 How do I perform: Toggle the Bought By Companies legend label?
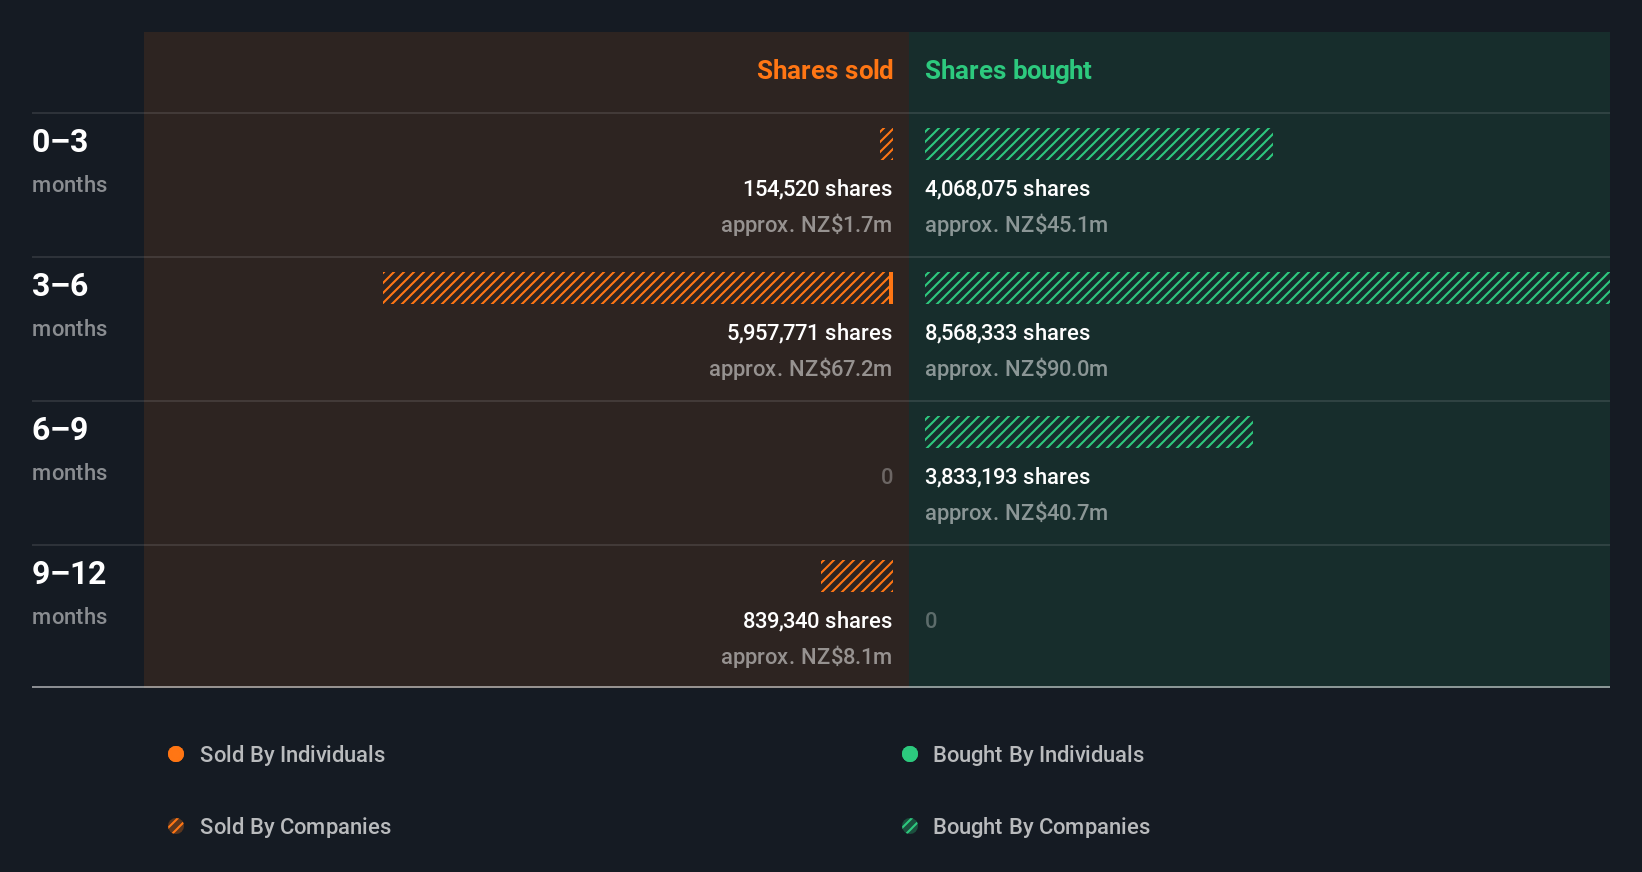point(1041,826)
